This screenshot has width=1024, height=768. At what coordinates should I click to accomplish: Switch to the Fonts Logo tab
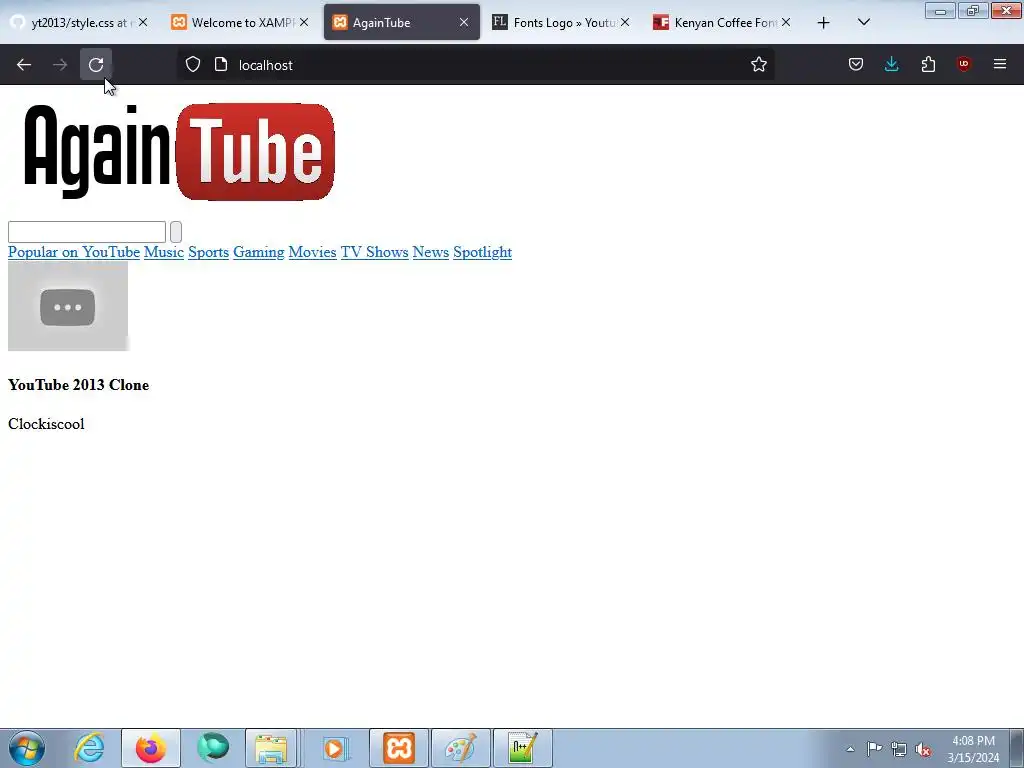(x=562, y=23)
